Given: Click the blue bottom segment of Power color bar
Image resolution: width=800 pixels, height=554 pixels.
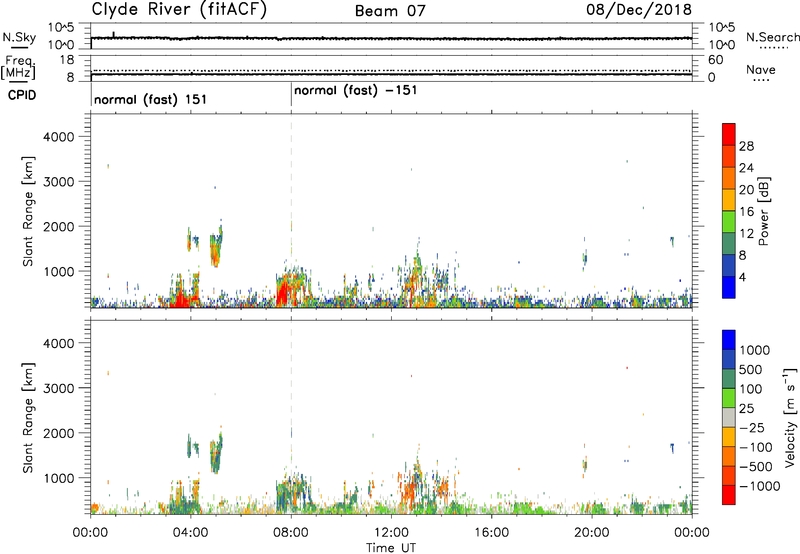Looking at the screenshot, I should (x=729, y=287).
